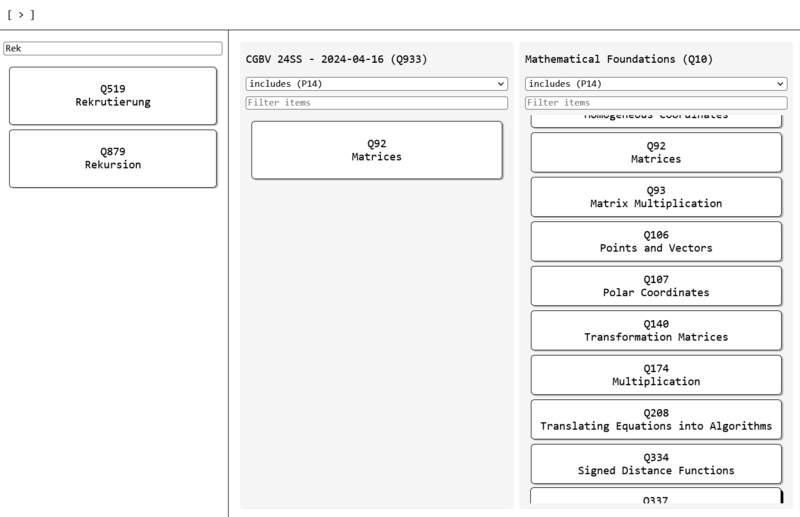Select Q92 Matrices in Mathematical Foundations column
The width and height of the screenshot is (800, 517).
(x=656, y=152)
